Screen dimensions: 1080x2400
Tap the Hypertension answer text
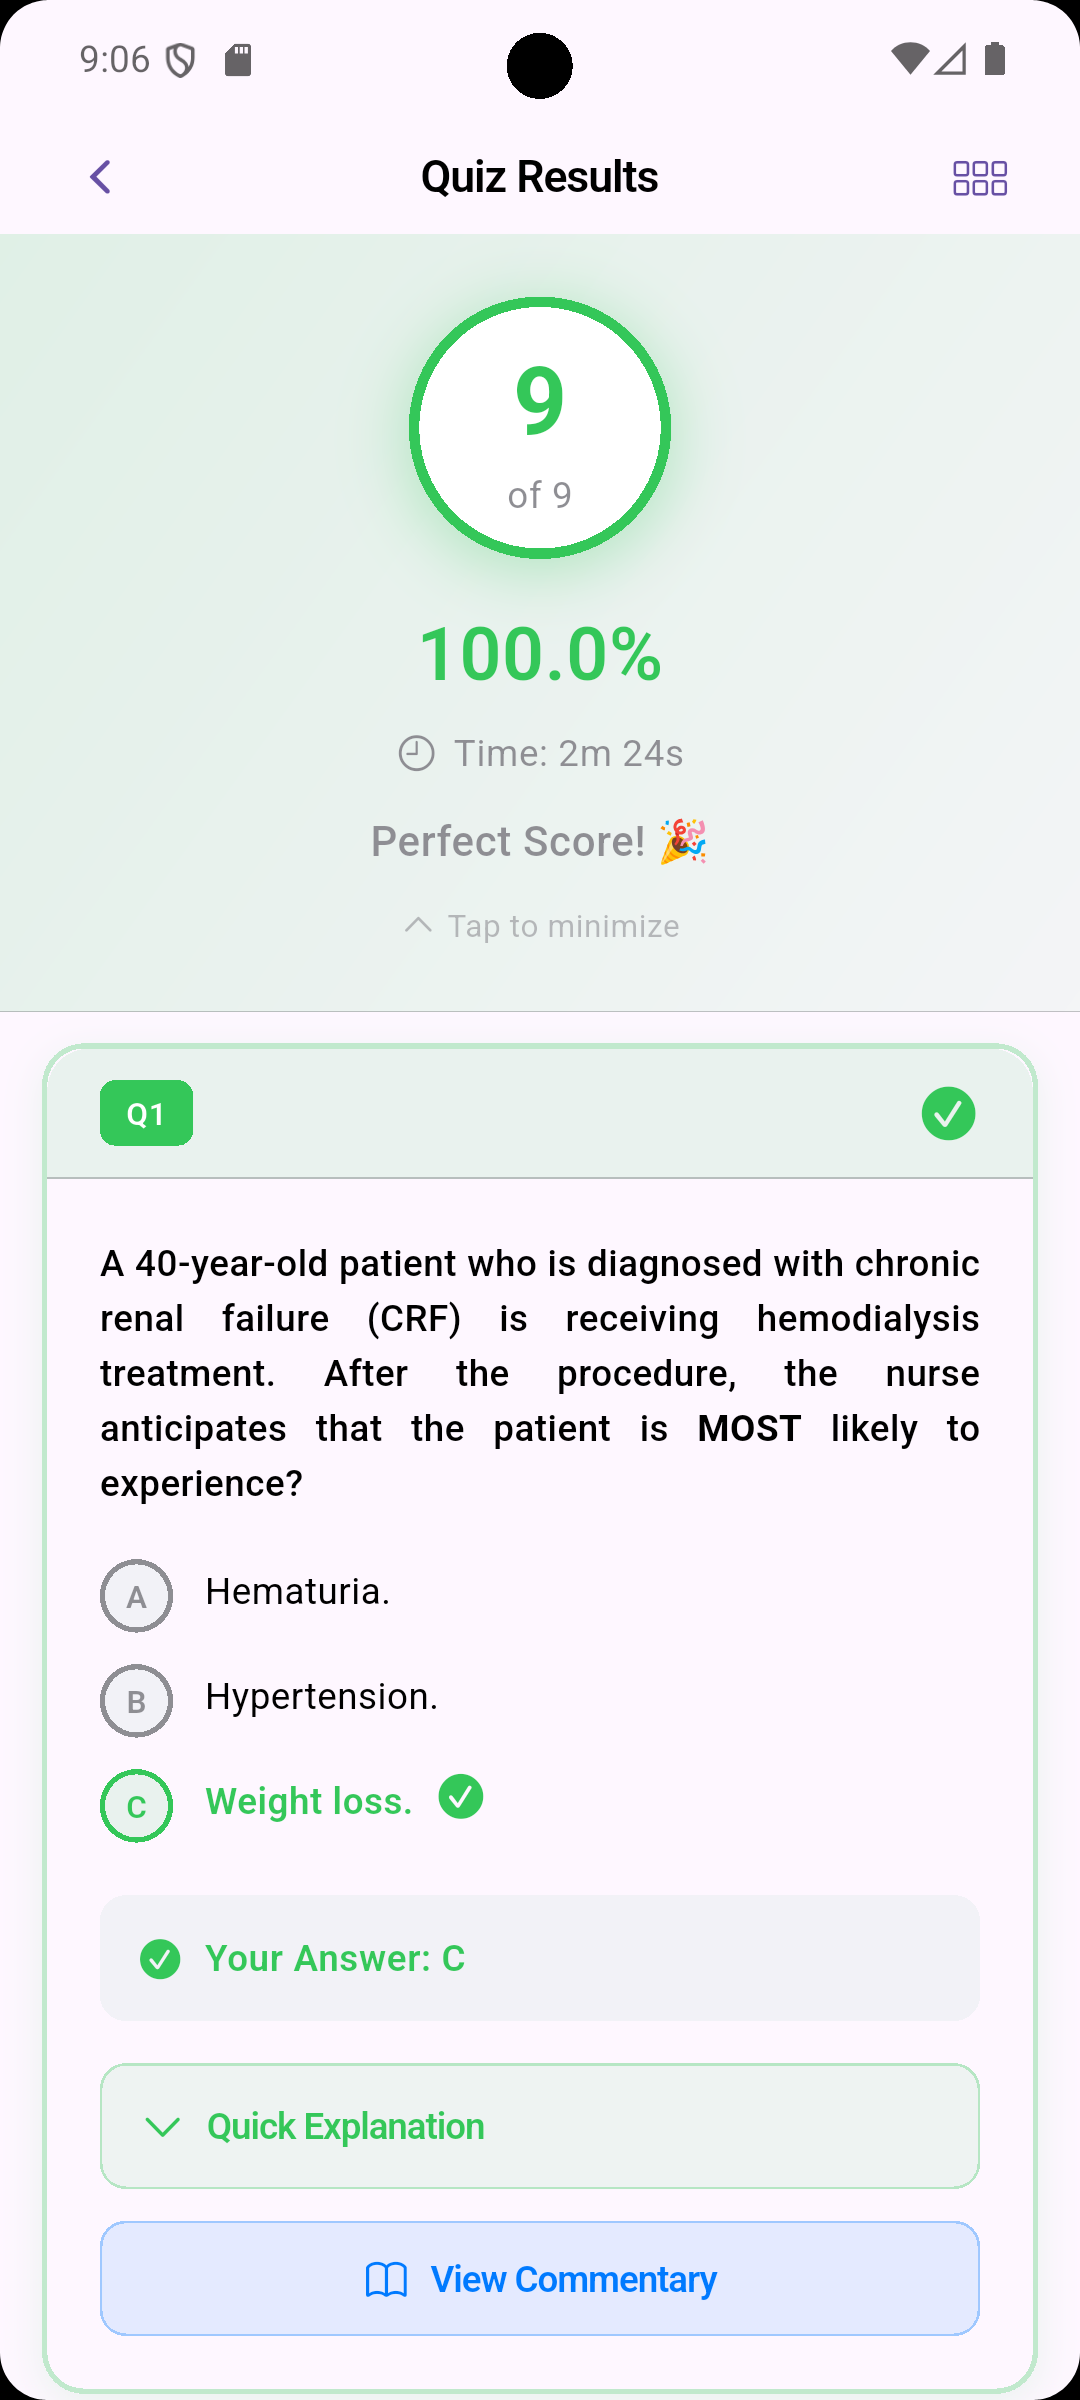(321, 1697)
